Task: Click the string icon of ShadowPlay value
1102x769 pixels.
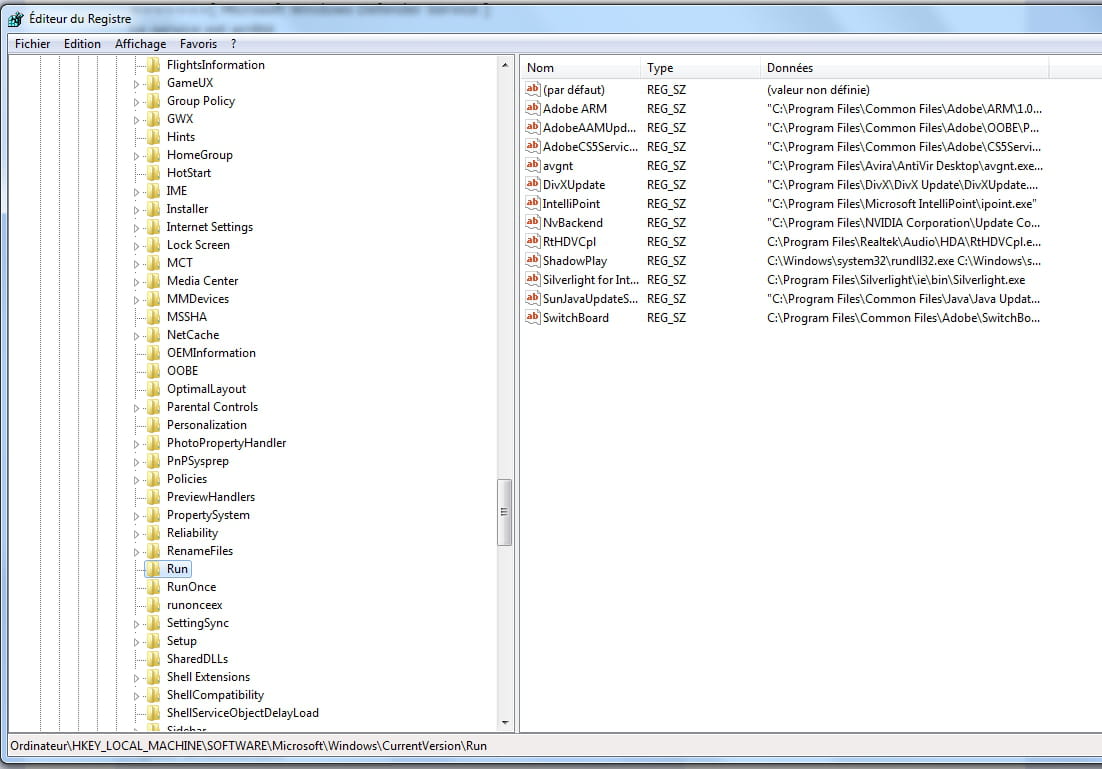Action: click(533, 260)
